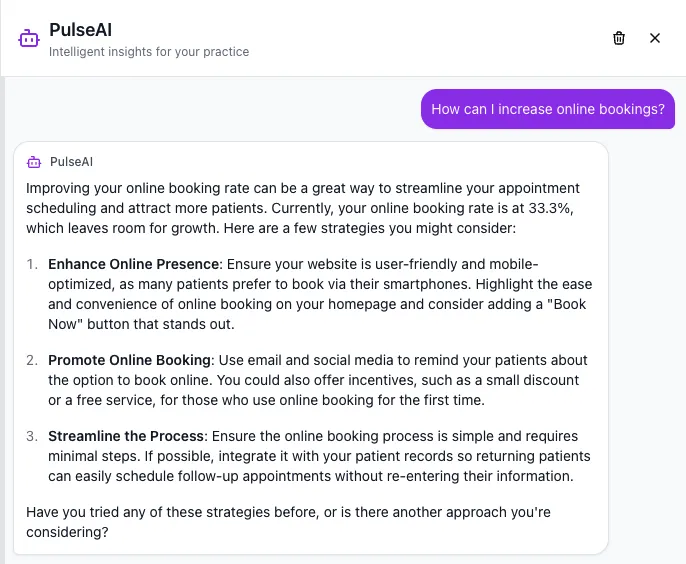686x564 pixels.
Task: Click the PulseAI robot logo in header
Action: click(x=29, y=38)
